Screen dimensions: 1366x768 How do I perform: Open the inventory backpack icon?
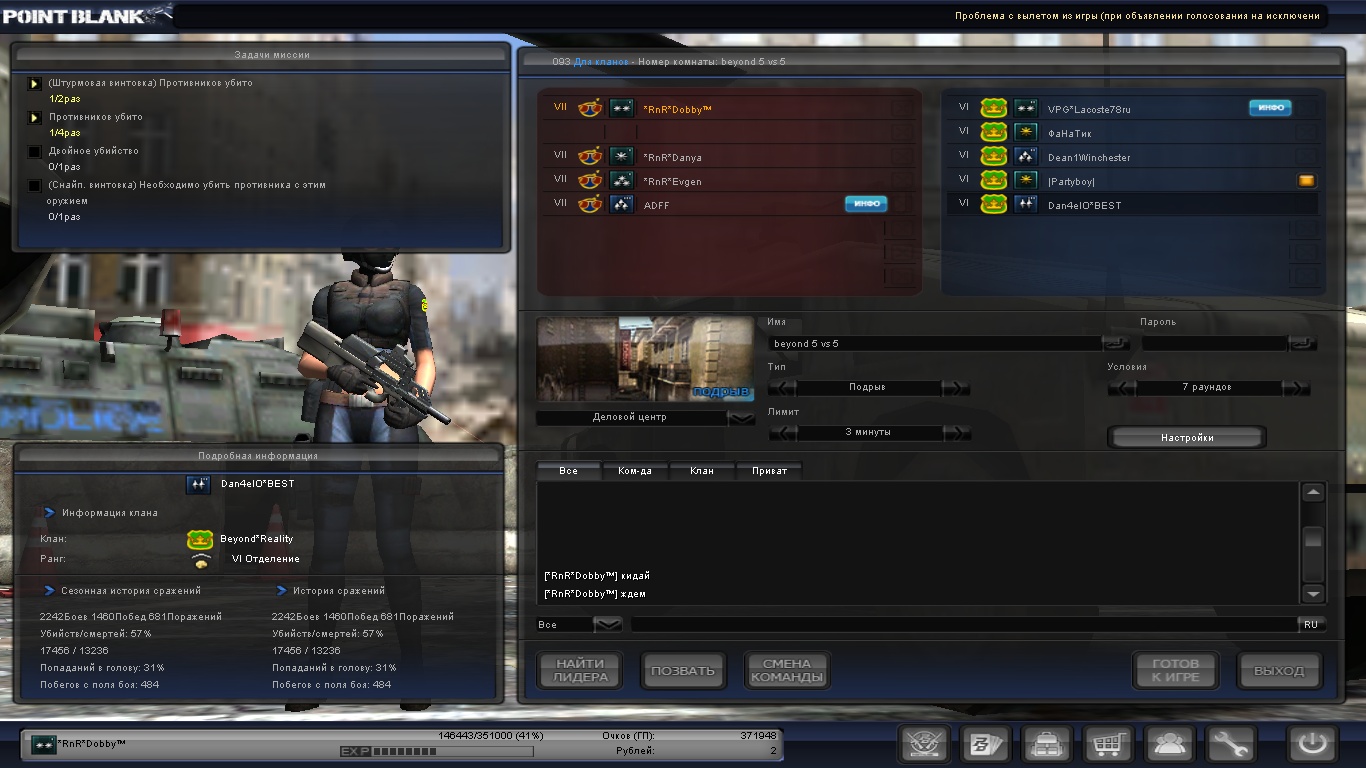click(1047, 744)
